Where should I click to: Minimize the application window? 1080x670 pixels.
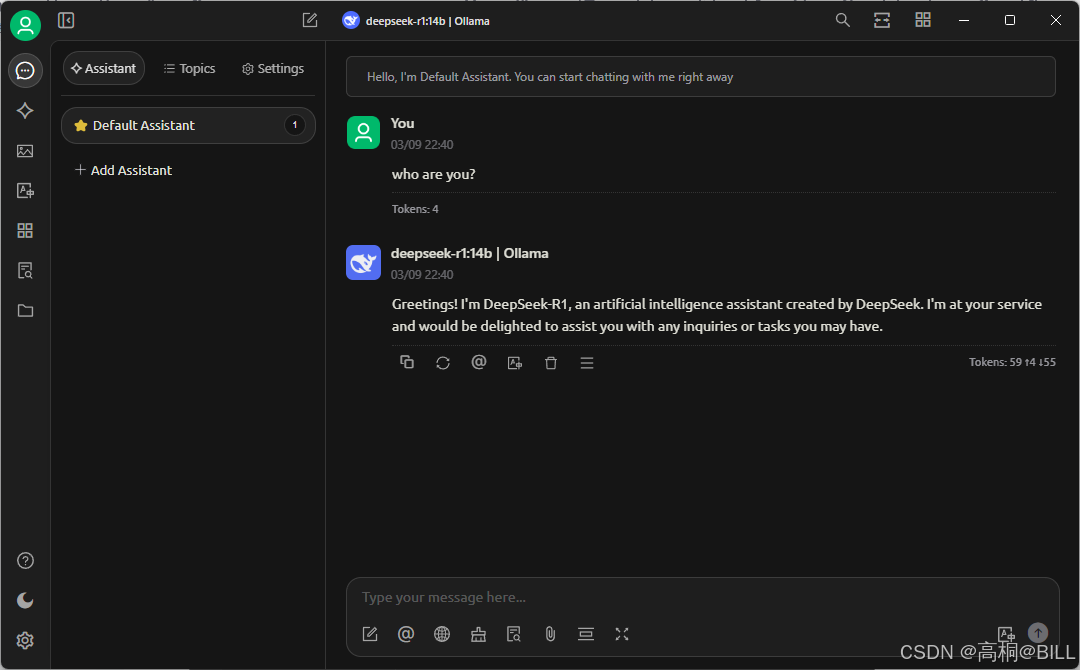tap(964, 21)
